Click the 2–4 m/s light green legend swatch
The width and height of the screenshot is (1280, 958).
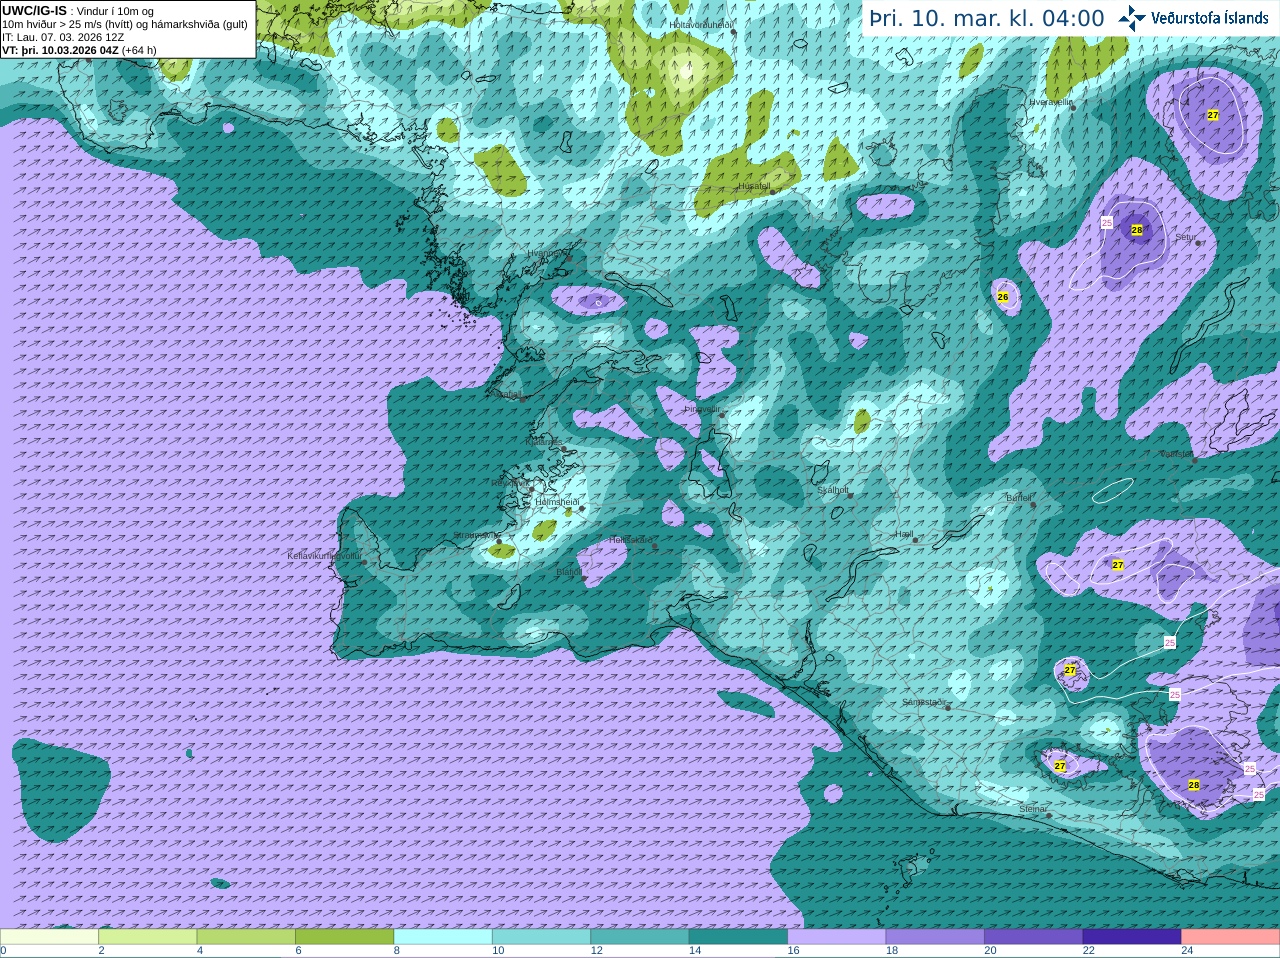[x=147, y=937]
